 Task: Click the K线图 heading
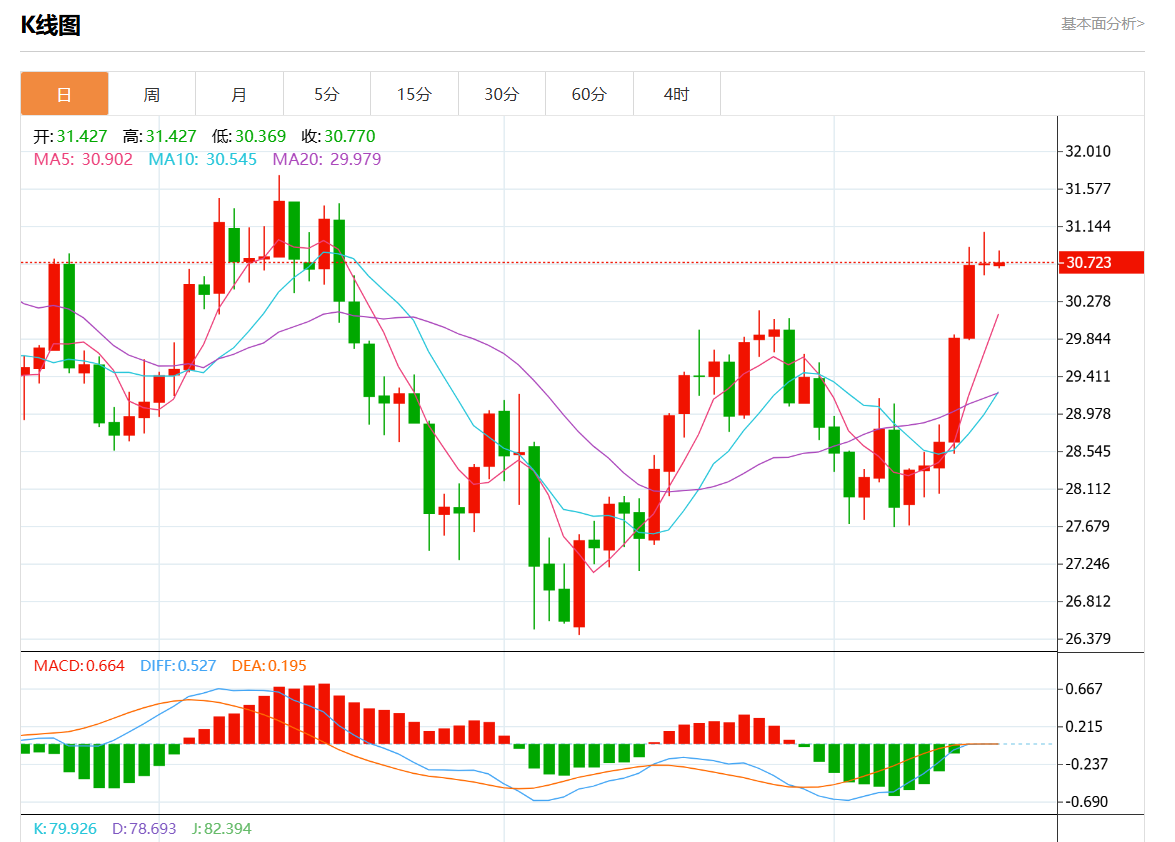click(x=50, y=25)
